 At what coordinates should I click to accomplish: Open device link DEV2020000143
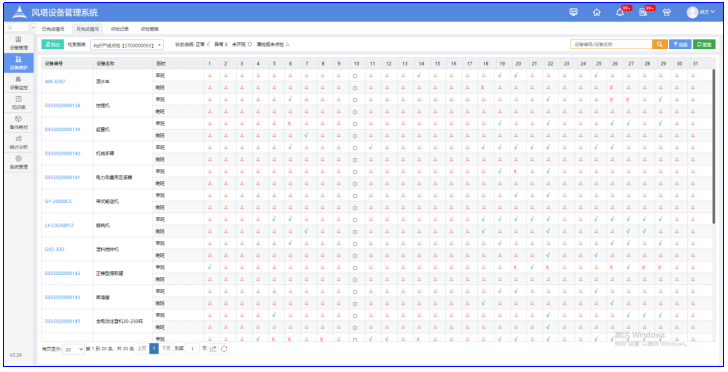point(62,297)
